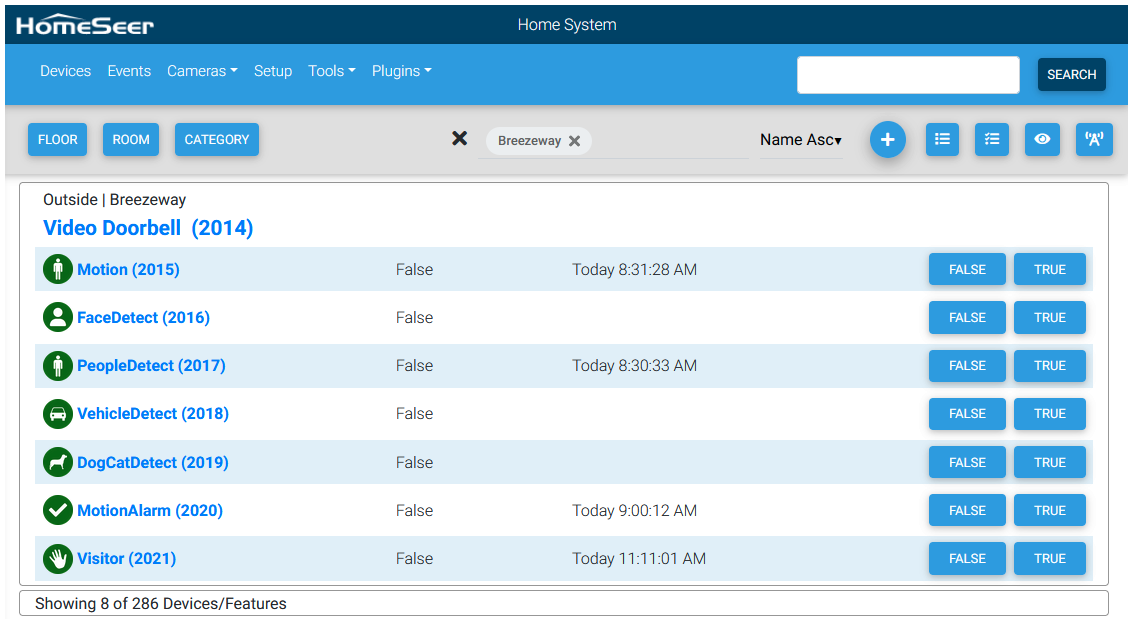This screenshot has width=1133, height=624.
Task: Switch to list view icon
Action: (x=942, y=140)
